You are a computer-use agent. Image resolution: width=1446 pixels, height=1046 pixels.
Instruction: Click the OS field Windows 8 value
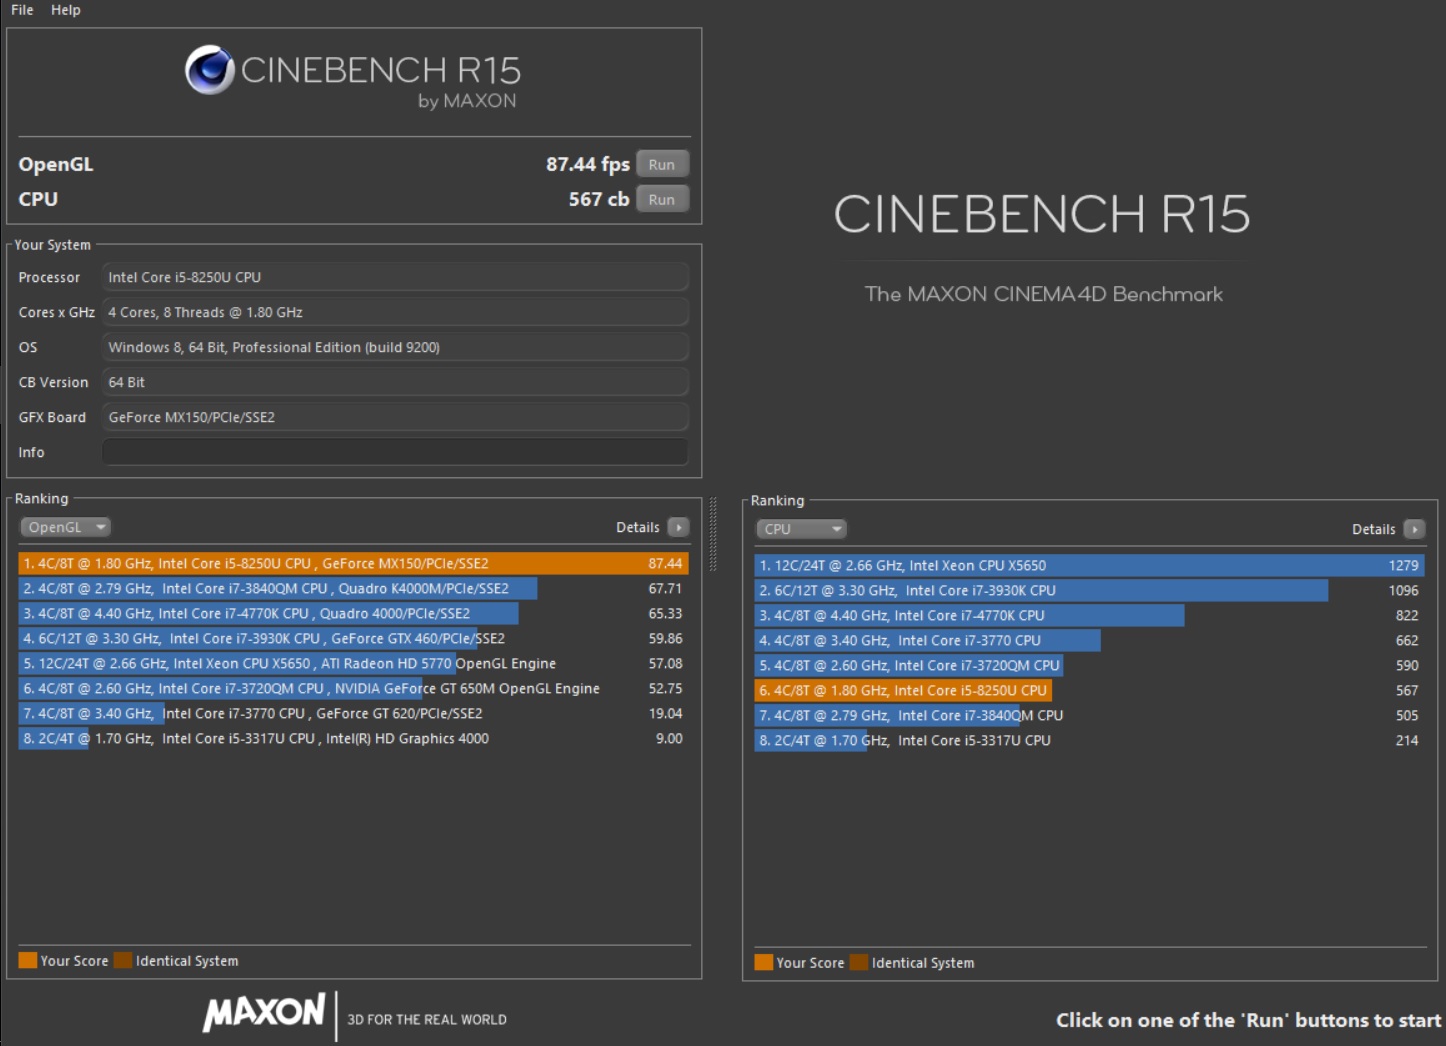[395, 347]
